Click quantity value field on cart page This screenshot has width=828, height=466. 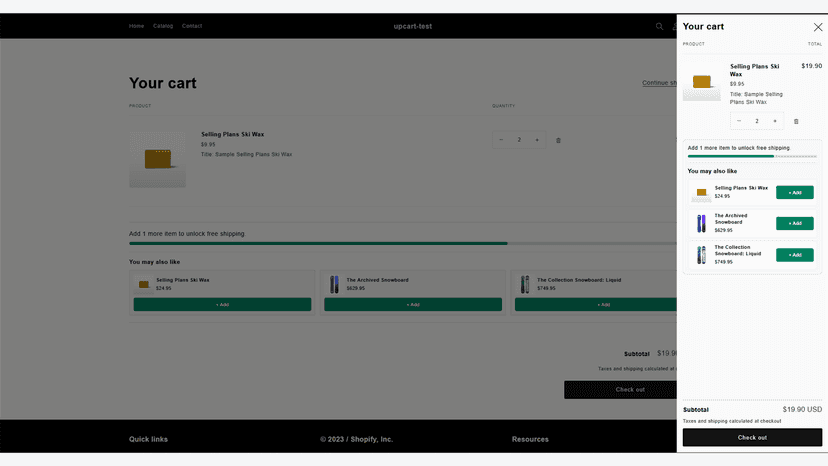coord(519,140)
